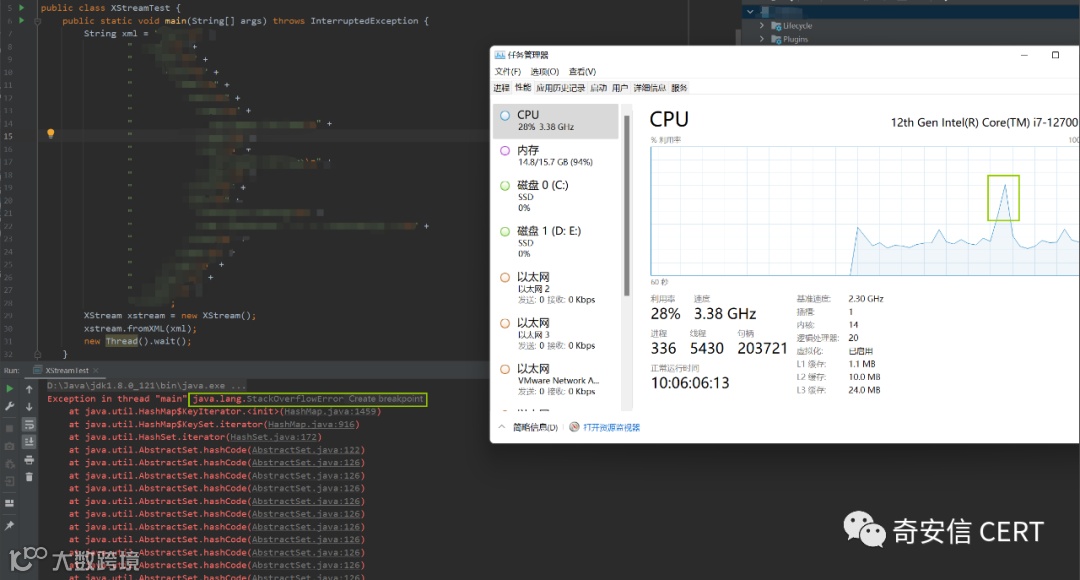
Task: Click uptime value 10:06:06:13
Action: click(690, 383)
